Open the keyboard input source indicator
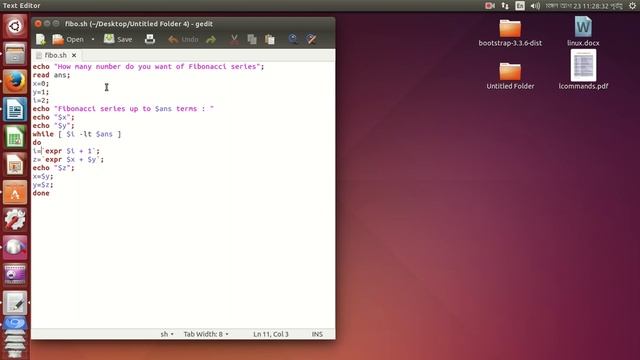The height and width of the screenshot is (360, 640). click(520, 6)
